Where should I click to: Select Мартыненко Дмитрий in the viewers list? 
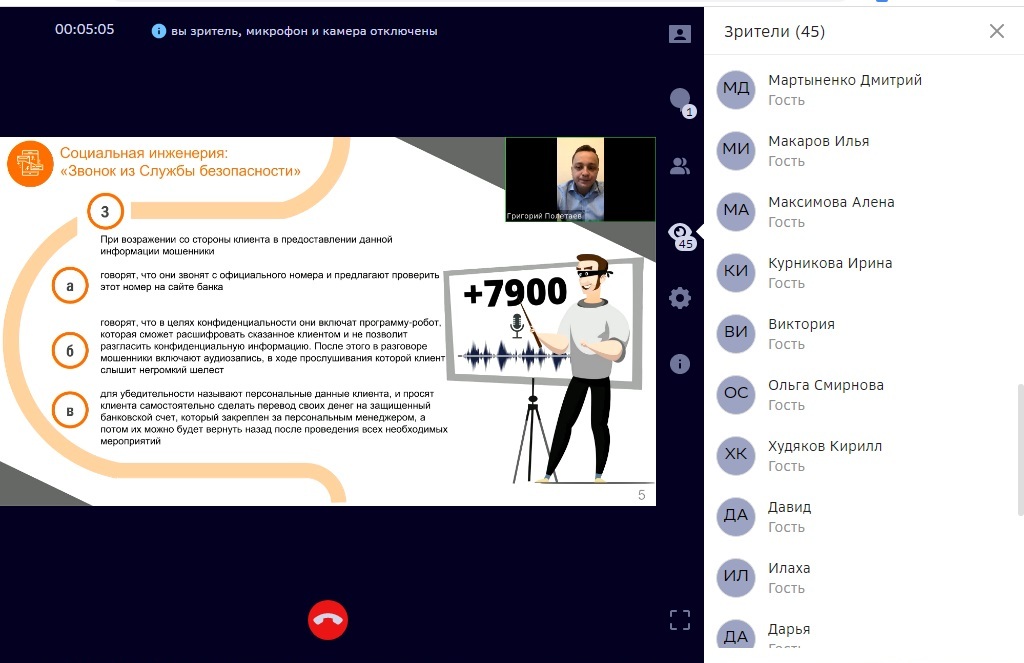(x=845, y=80)
